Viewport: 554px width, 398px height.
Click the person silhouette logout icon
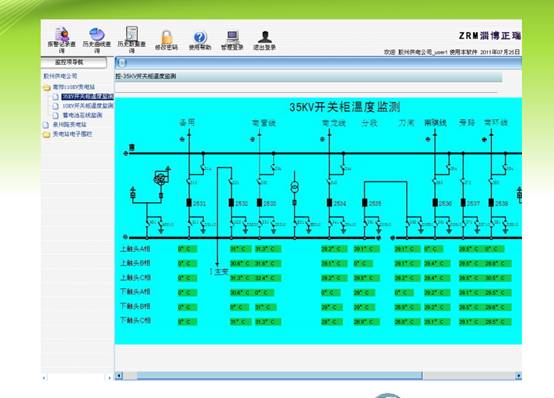tap(265, 36)
